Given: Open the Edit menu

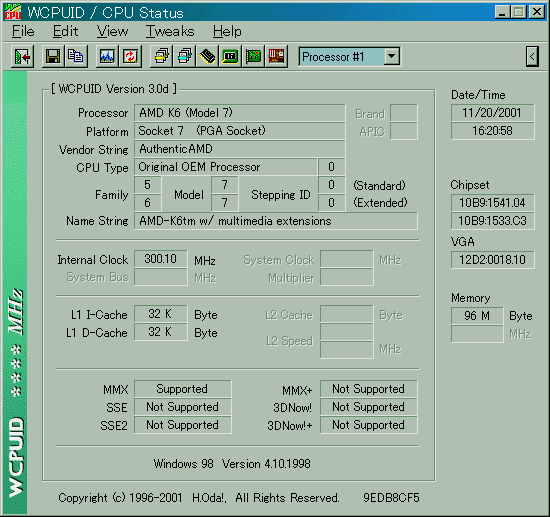Looking at the screenshot, I should tap(65, 32).
